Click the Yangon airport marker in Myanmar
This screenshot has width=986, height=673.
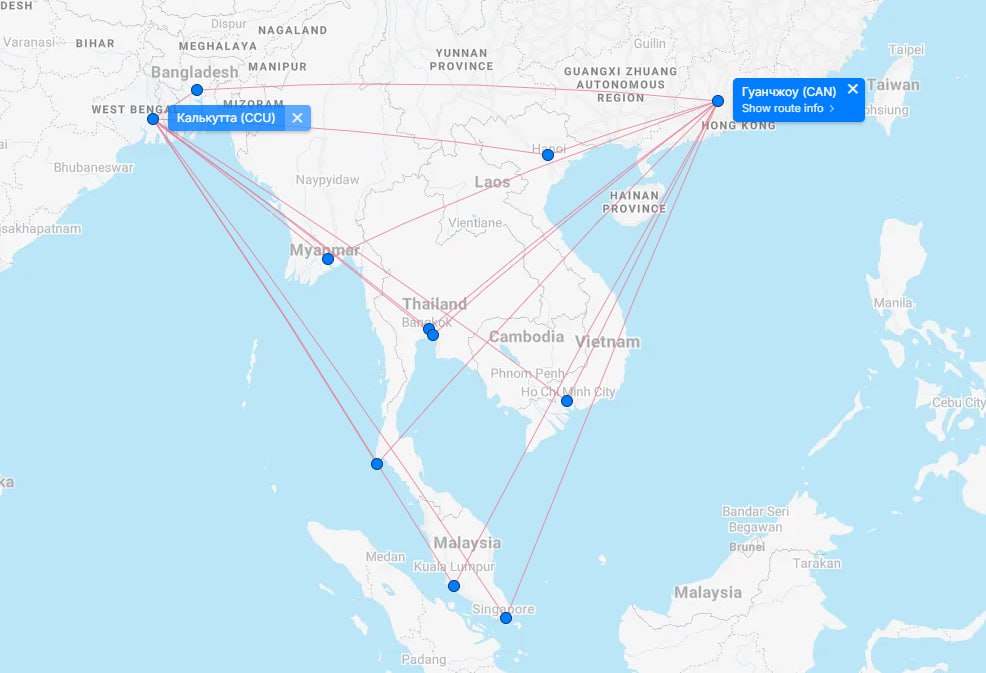pyautogui.click(x=328, y=259)
